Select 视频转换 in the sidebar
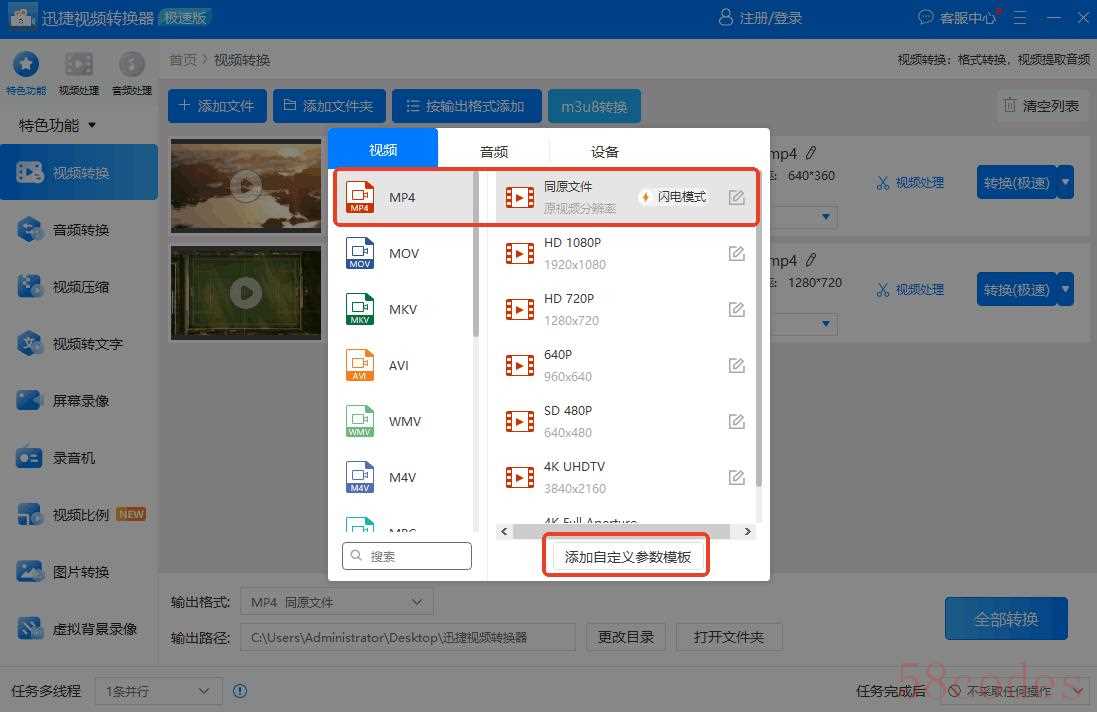1097x712 pixels. click(x=79, y=173)
